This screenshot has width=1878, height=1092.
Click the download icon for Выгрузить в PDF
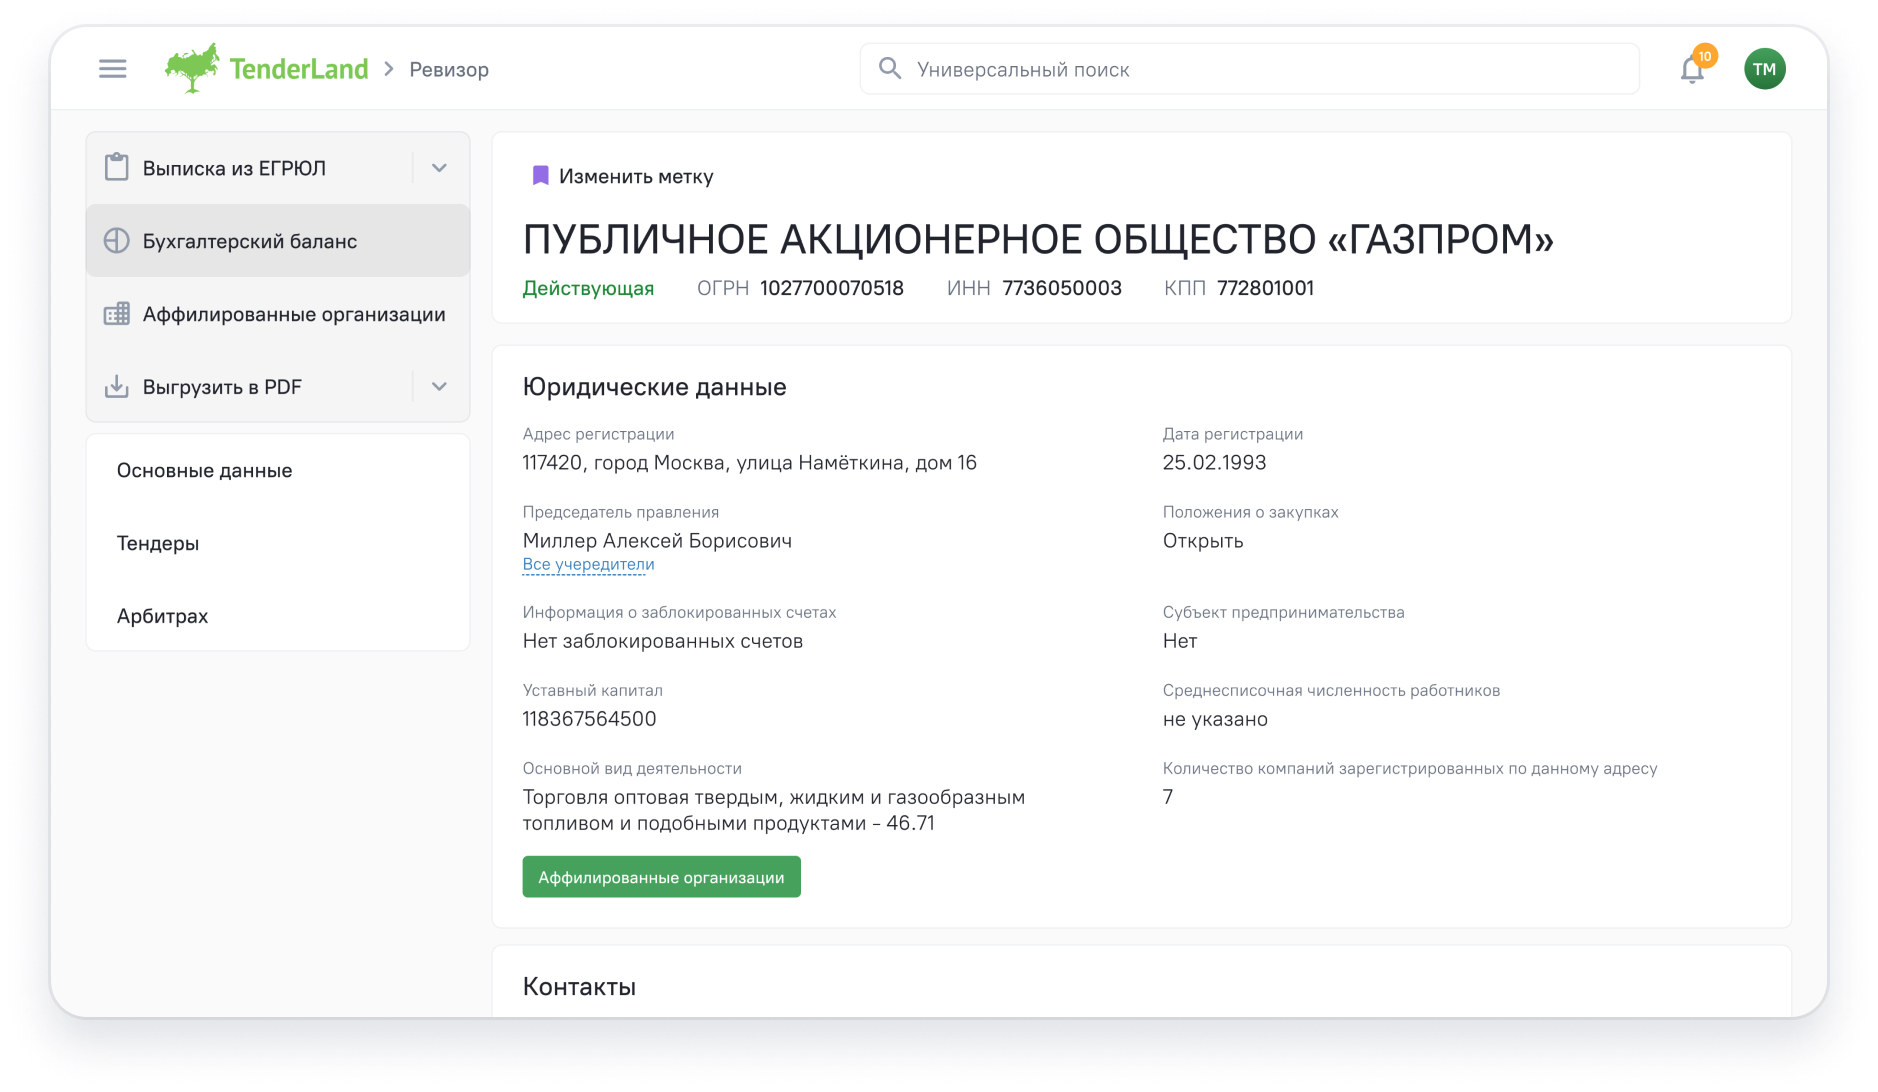click(x=117, y=386)
